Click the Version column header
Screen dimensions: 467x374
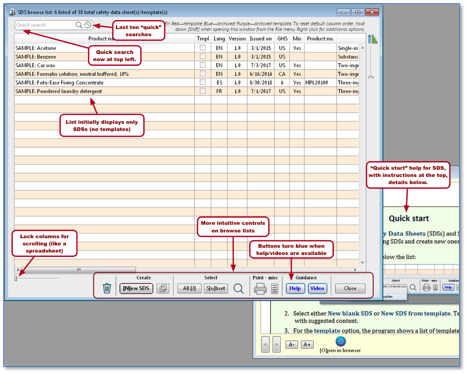pyautogui.click(x=237, y=39)
